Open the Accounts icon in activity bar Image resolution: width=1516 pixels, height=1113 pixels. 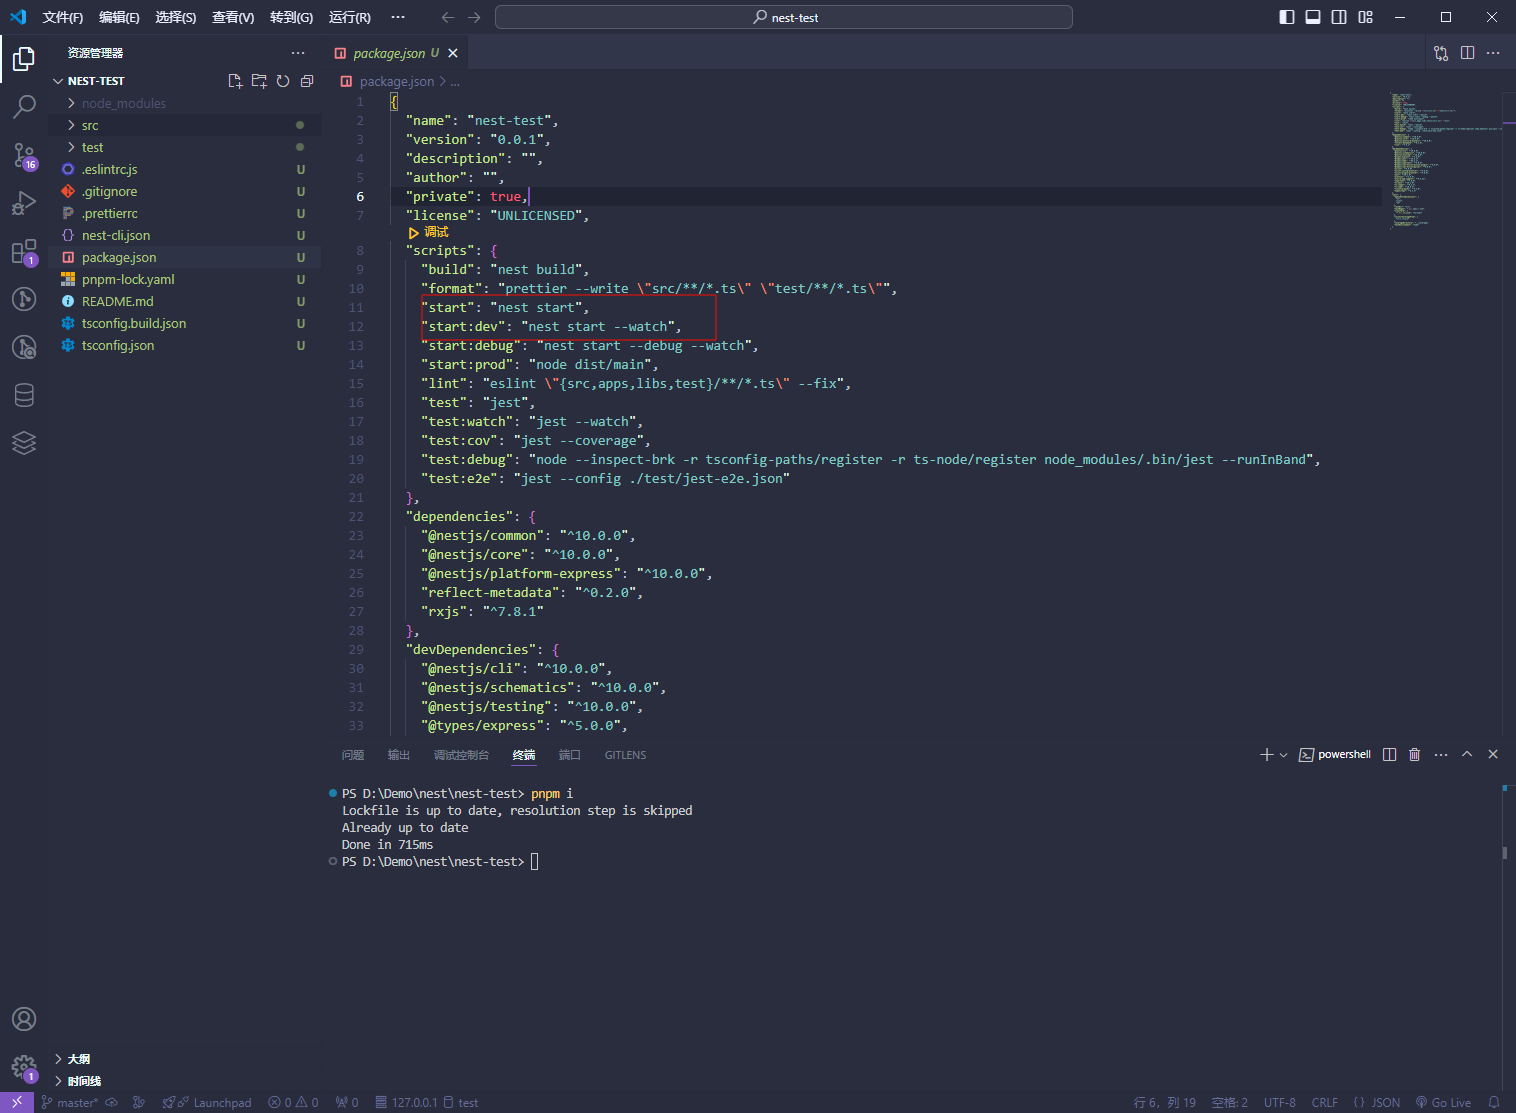tap(24, 1019)
